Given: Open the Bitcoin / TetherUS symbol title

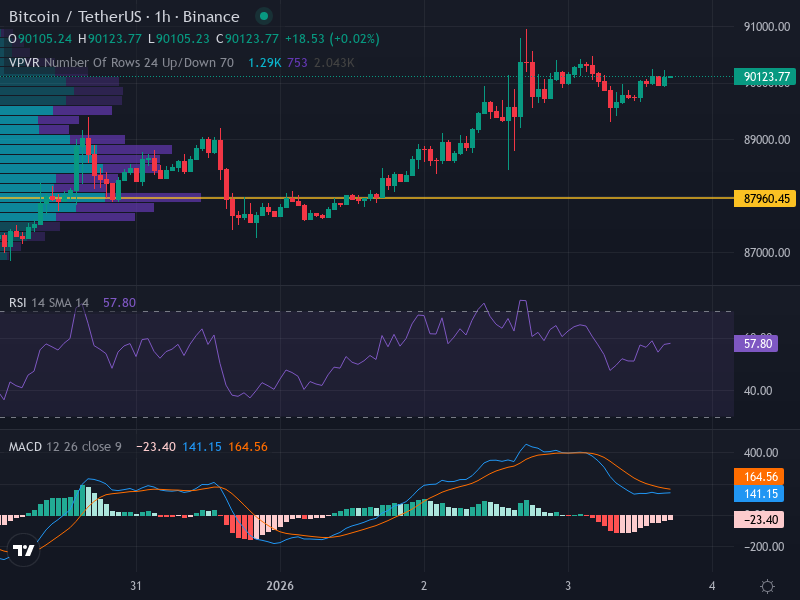Looking at the screenshot, I should point(124,17).
